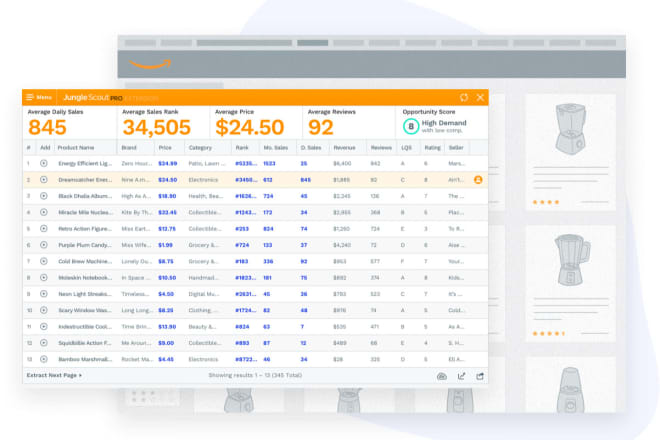Image resolution: width=660 pixels, height=440 pixels.
Task: Click four-star rating under top blender listing
Action: pos(546,202)
